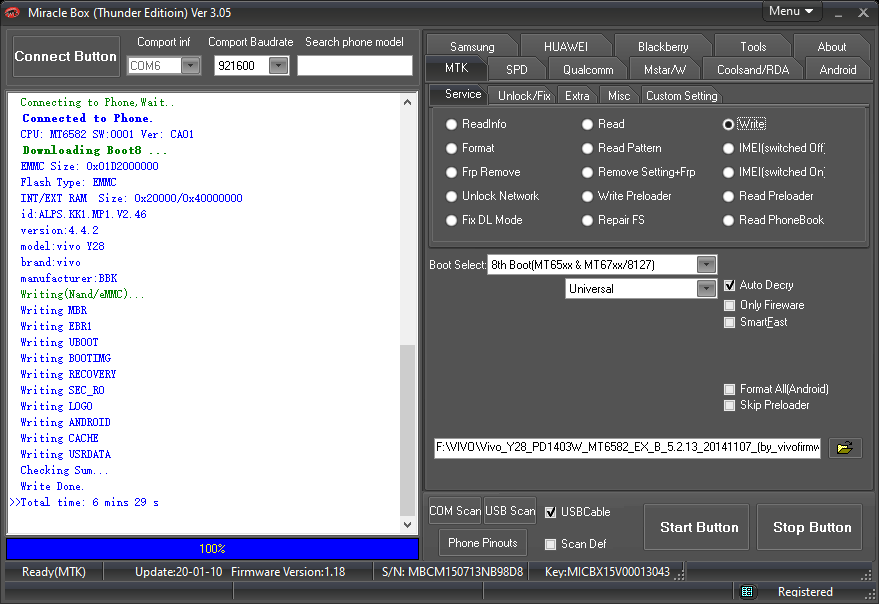Open the Menu dropdown in title bar

point(792,11)
